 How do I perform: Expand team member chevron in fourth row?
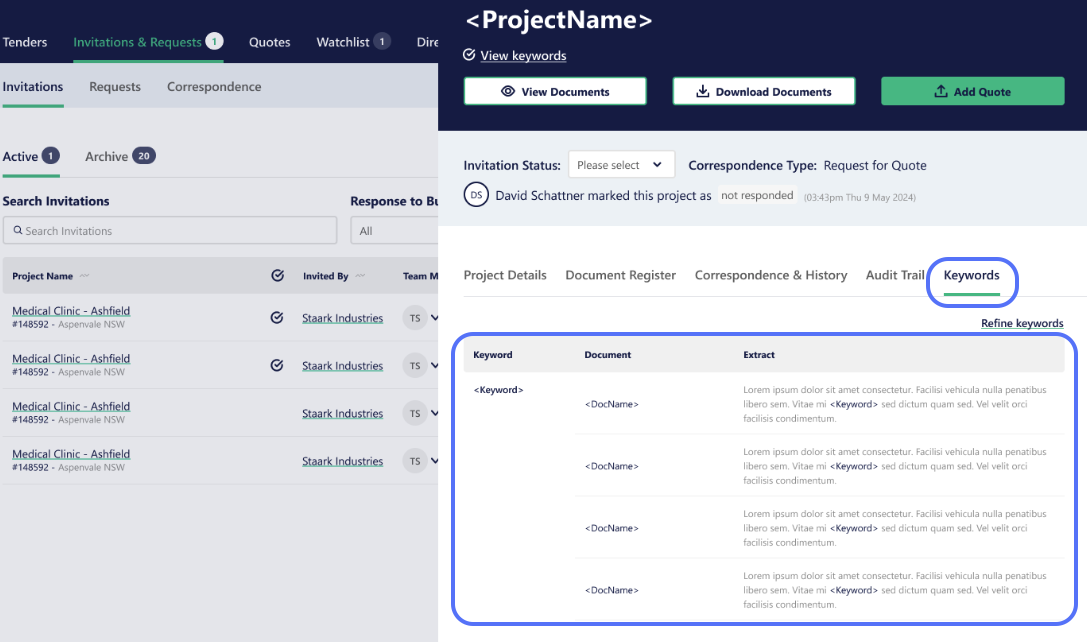435,460
